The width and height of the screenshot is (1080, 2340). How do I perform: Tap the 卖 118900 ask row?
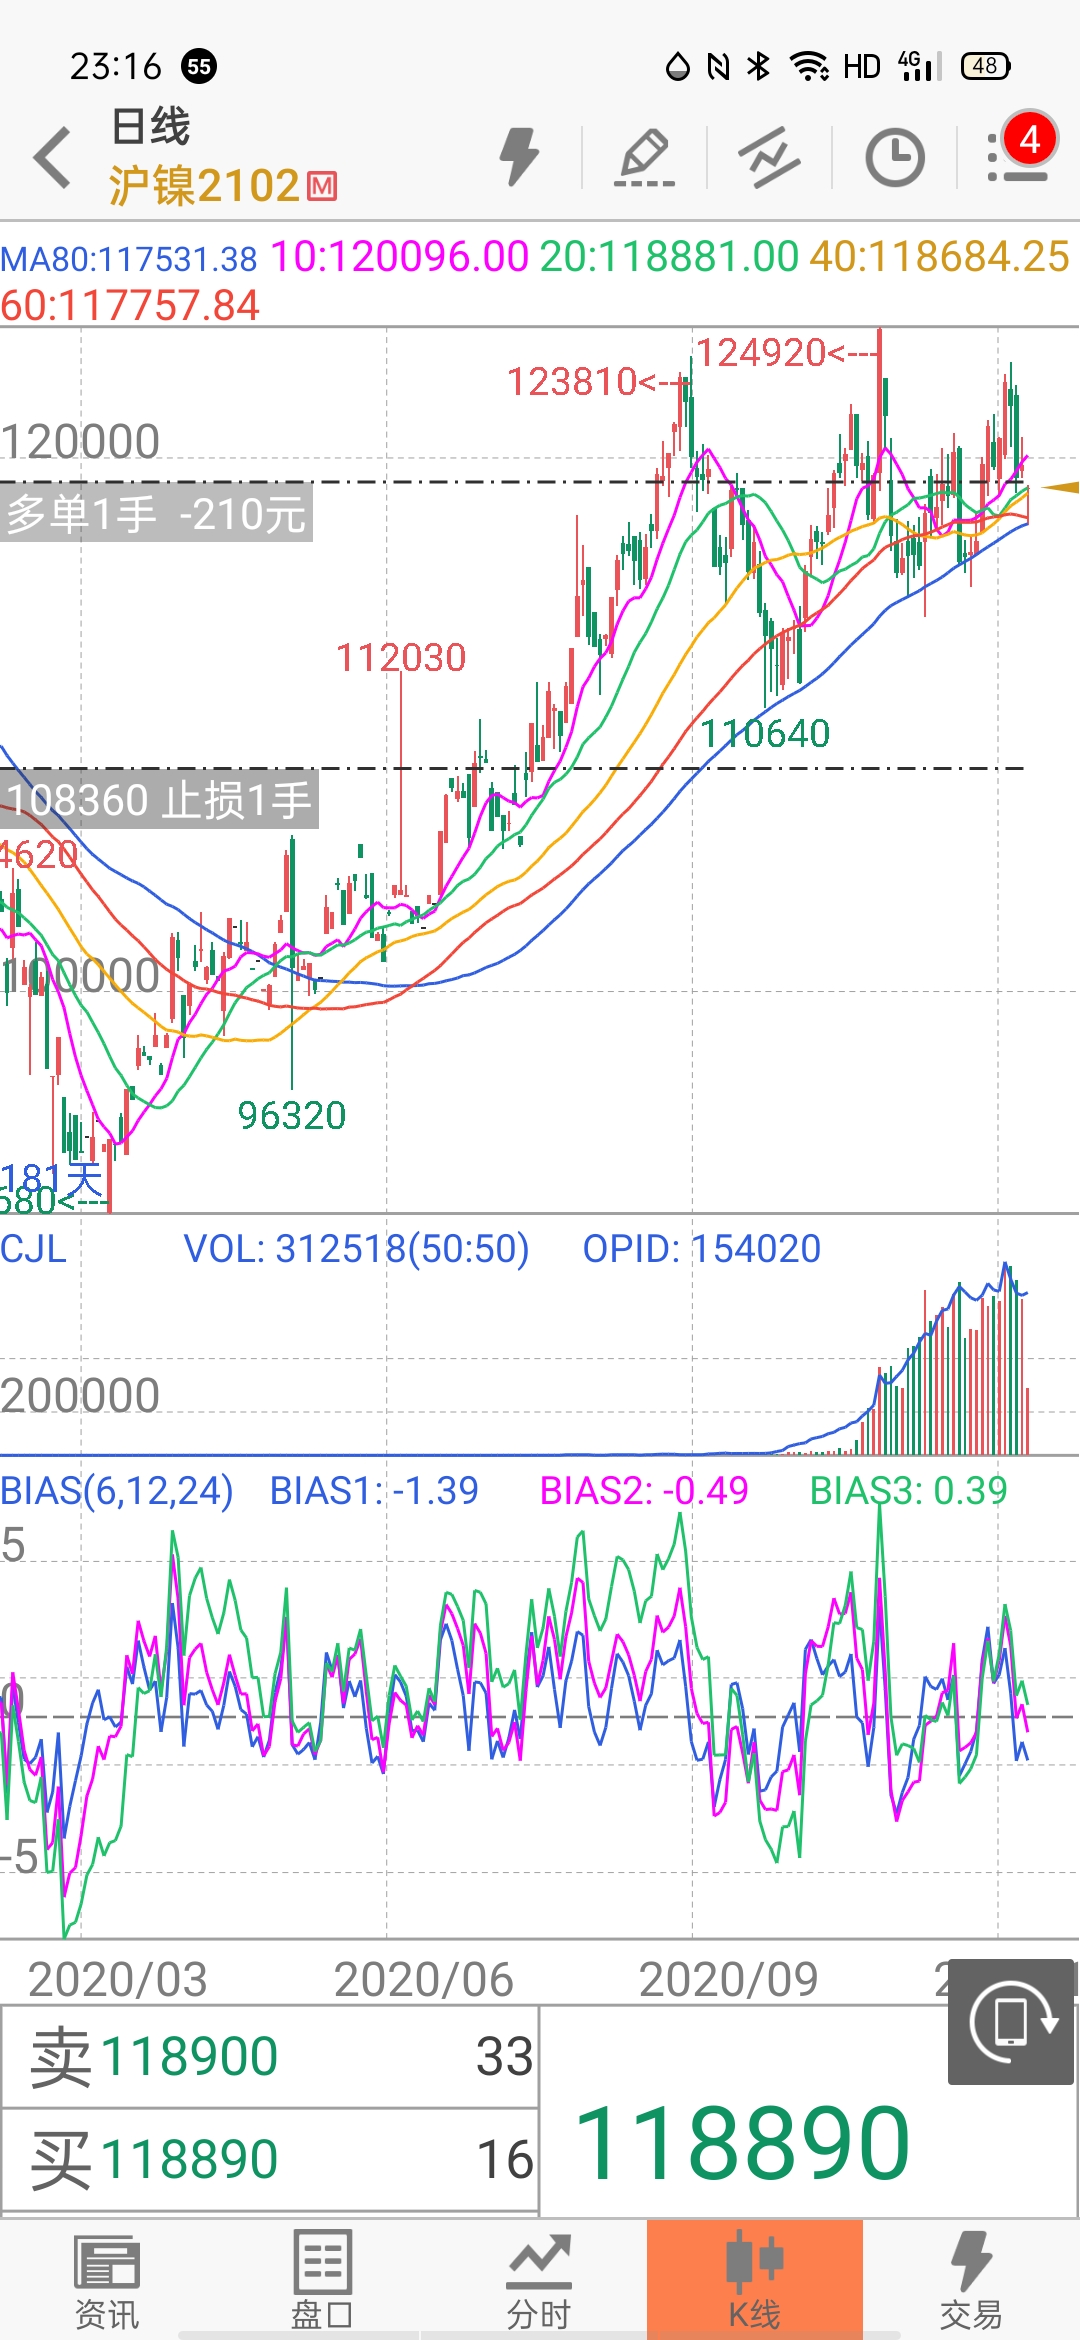click(x=270, y=2057)
